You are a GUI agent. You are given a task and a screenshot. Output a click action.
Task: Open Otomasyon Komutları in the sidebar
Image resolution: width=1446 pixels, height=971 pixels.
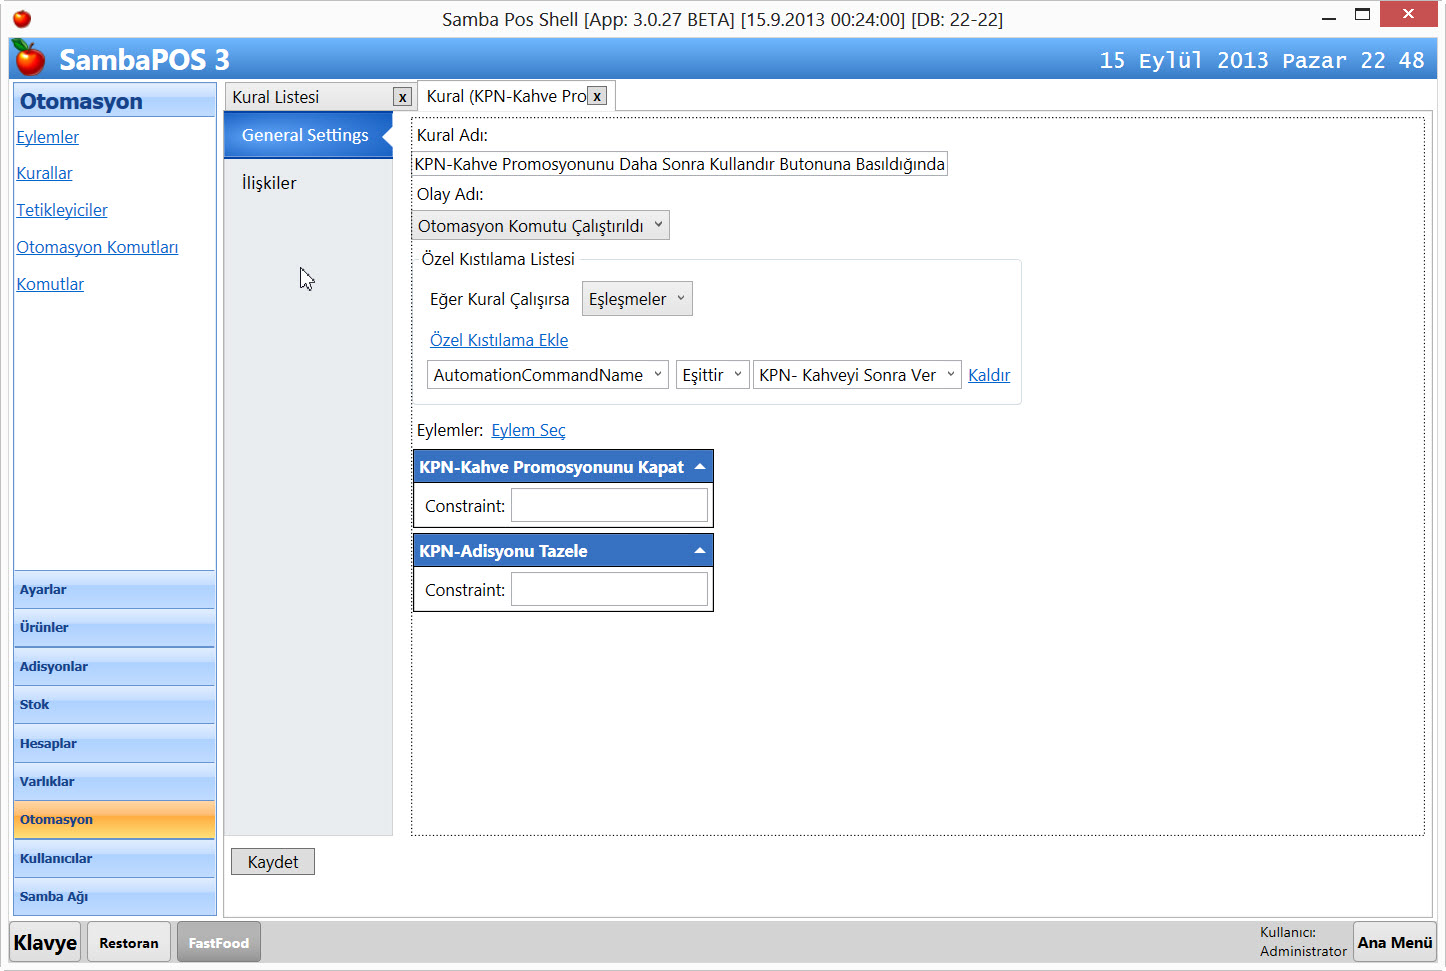coord(97,247)
